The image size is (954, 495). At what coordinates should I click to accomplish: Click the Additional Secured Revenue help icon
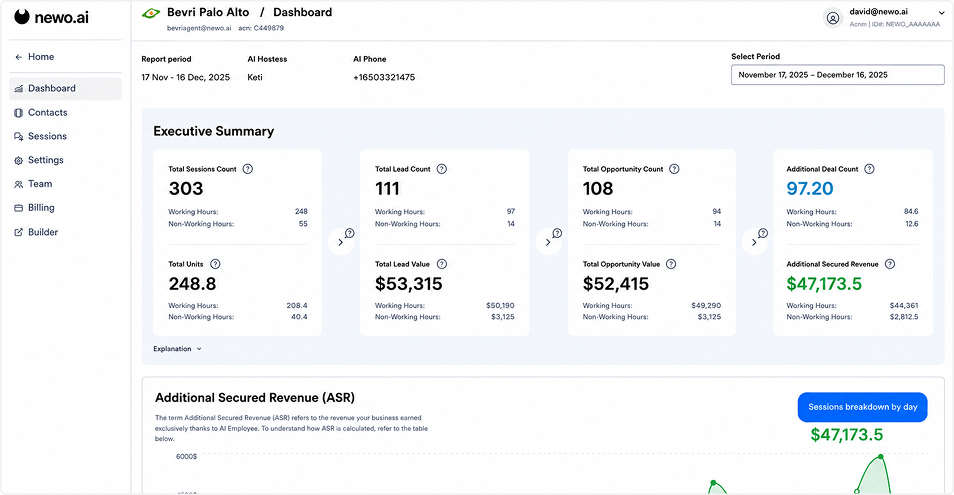(890, 264)
